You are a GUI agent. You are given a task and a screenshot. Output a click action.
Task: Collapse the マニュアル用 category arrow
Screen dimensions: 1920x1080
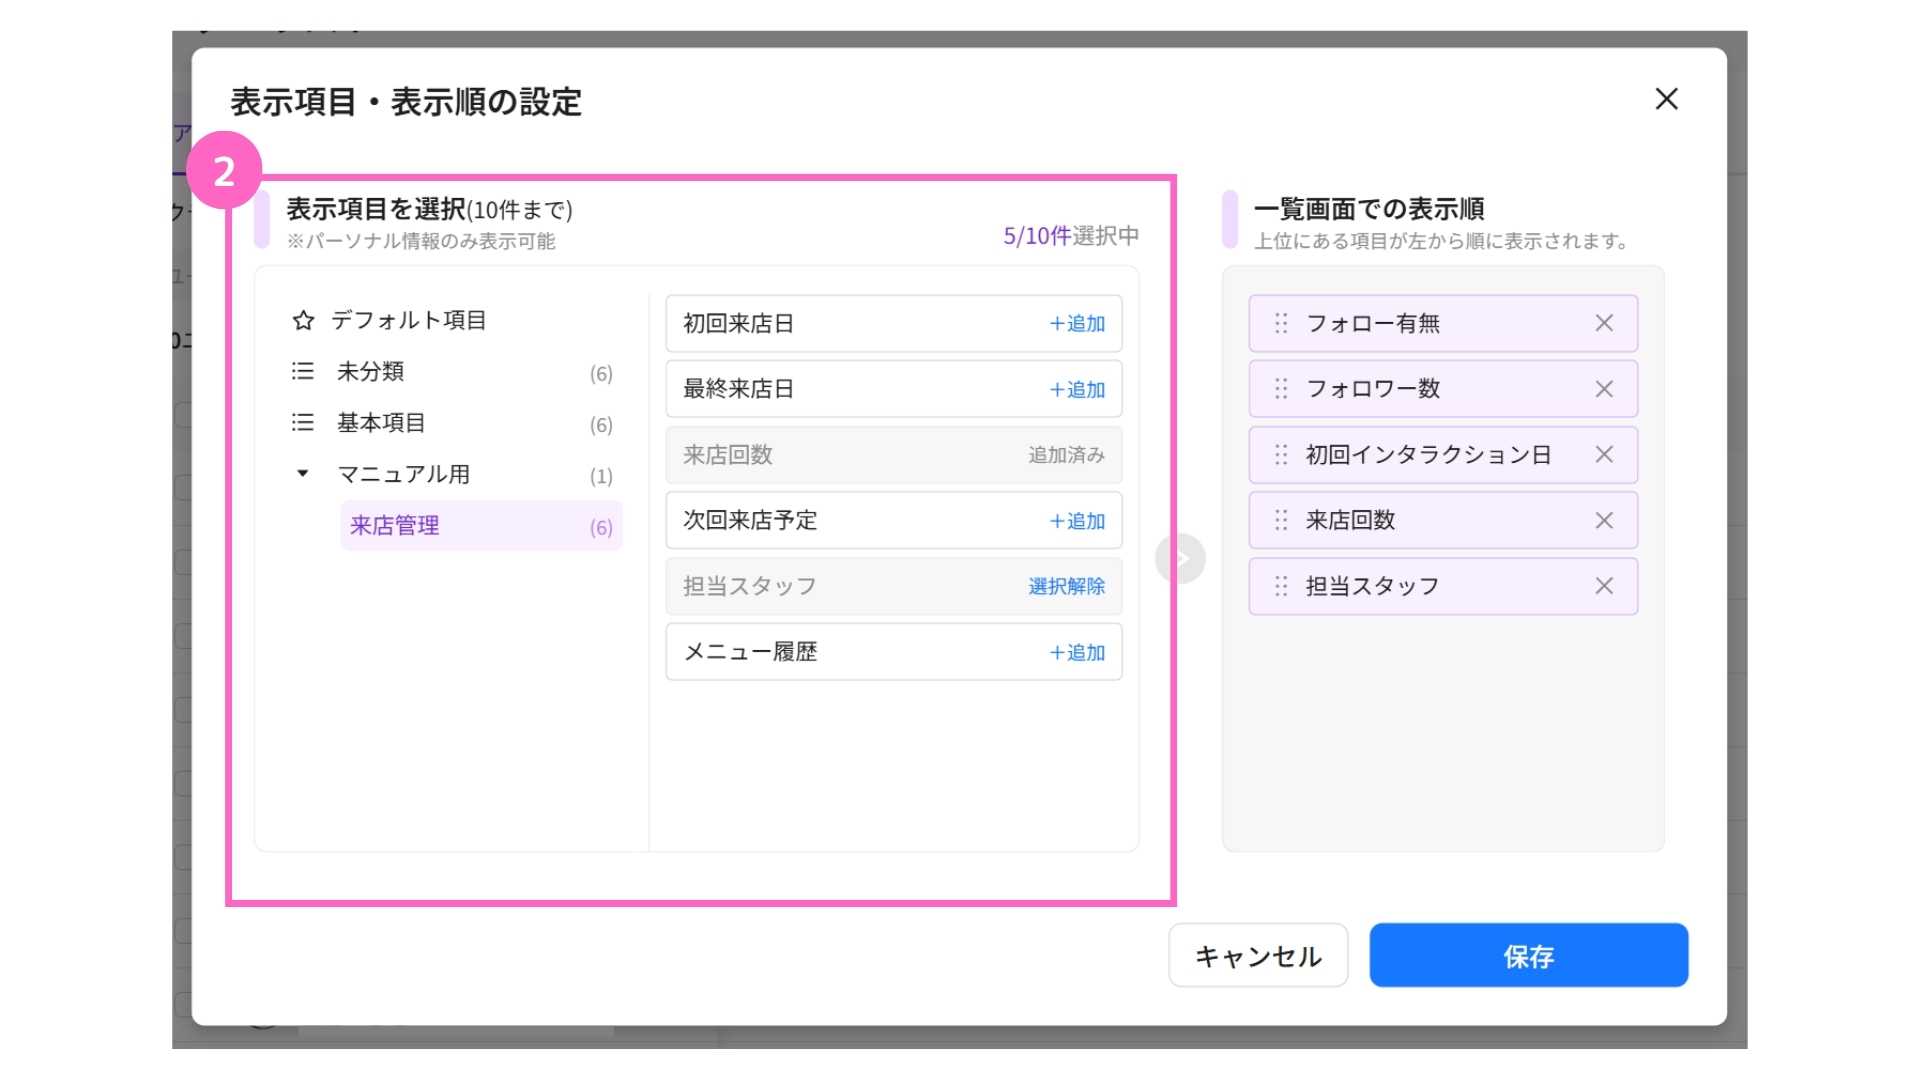pyautogui.click(x=302, y=474)
